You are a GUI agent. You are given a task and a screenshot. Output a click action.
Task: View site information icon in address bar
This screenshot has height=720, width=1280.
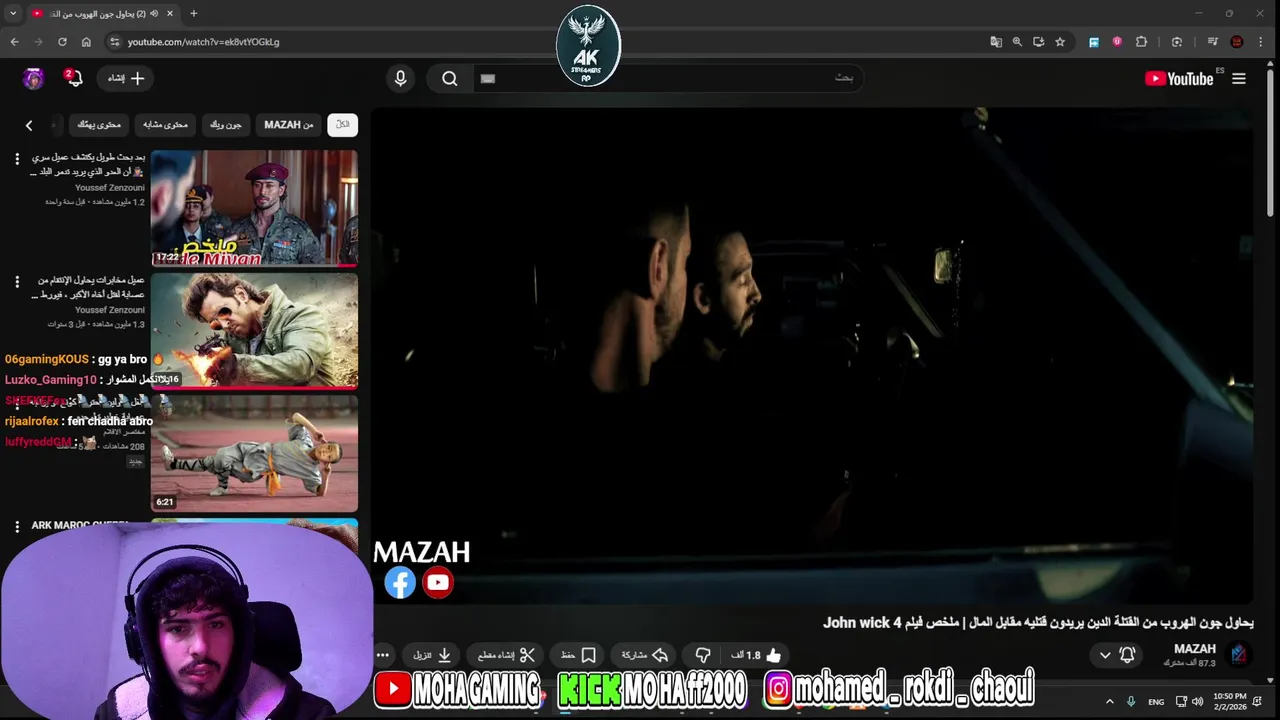tap(114, 42)
